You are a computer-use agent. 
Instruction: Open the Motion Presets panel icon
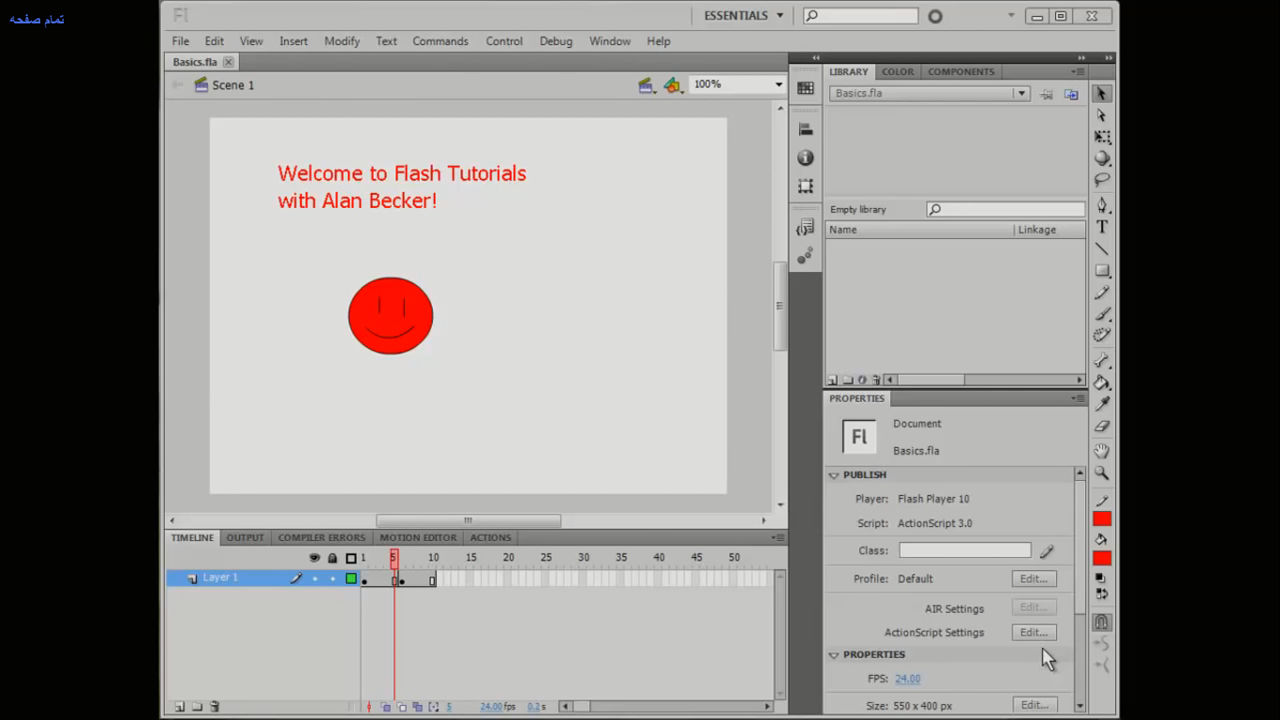coord(805,257)
